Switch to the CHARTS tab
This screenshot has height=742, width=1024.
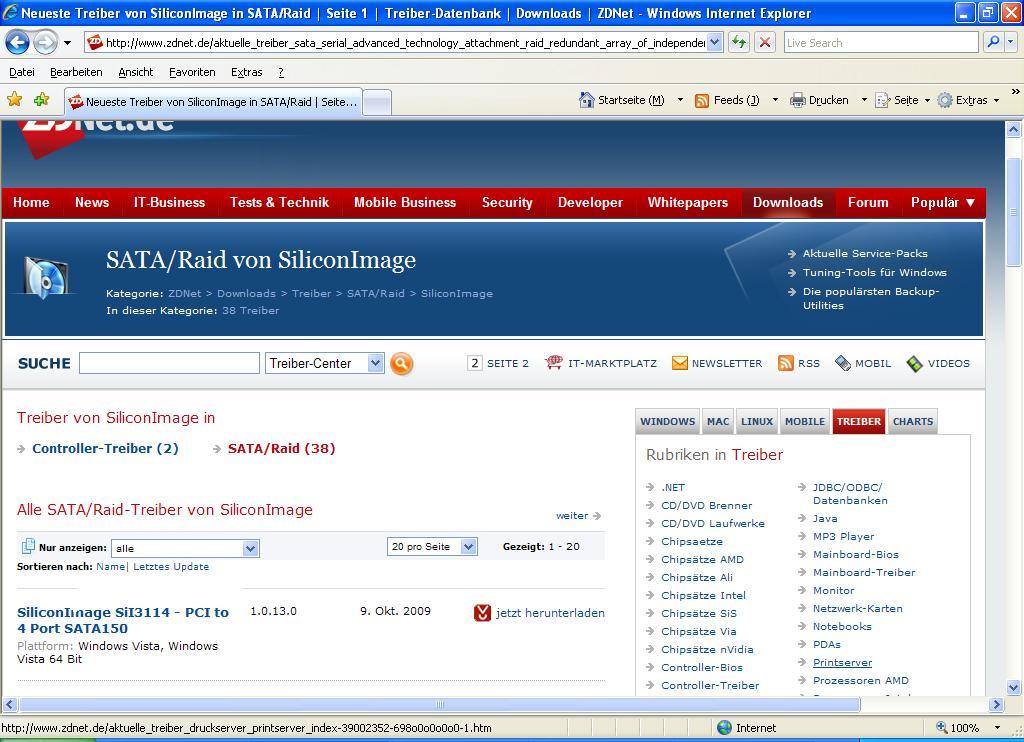tap(913, 421)
